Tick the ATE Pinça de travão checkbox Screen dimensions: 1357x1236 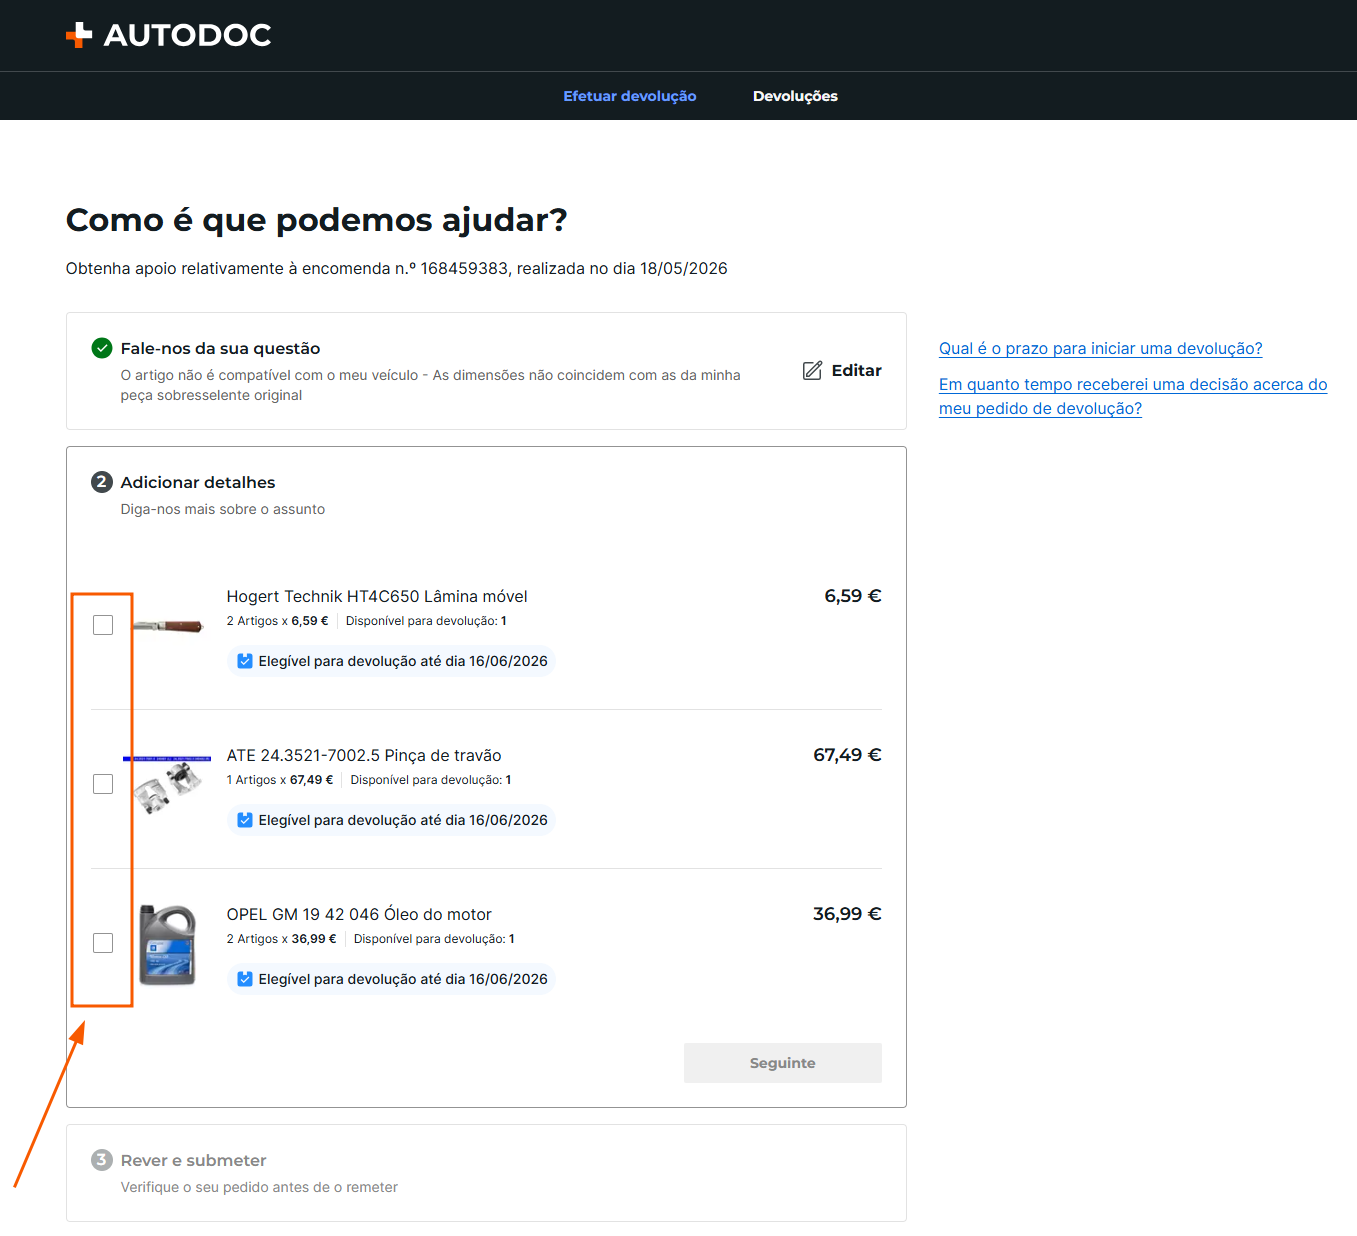tap(103, 784)
